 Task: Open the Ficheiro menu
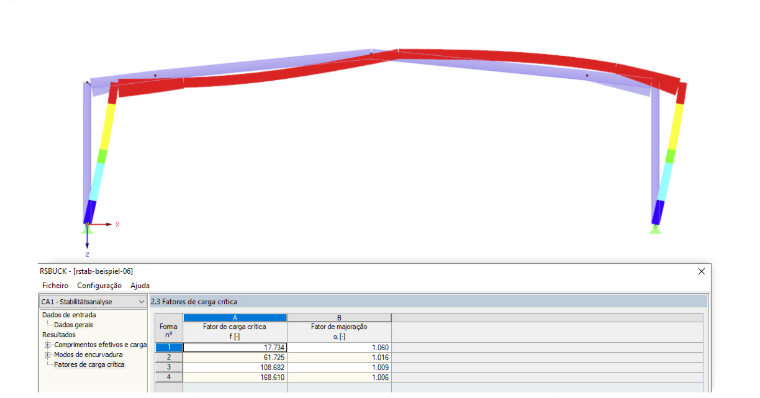pyautogui.click(x=55, y=286)
